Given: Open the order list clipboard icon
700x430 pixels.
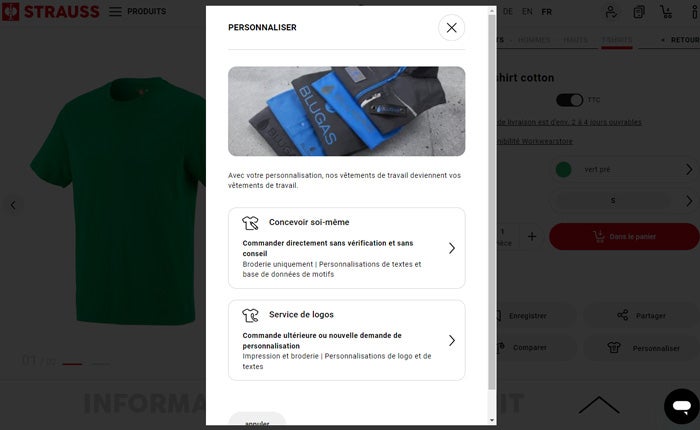Looking at the screenshot, I should tap(639, 12).
